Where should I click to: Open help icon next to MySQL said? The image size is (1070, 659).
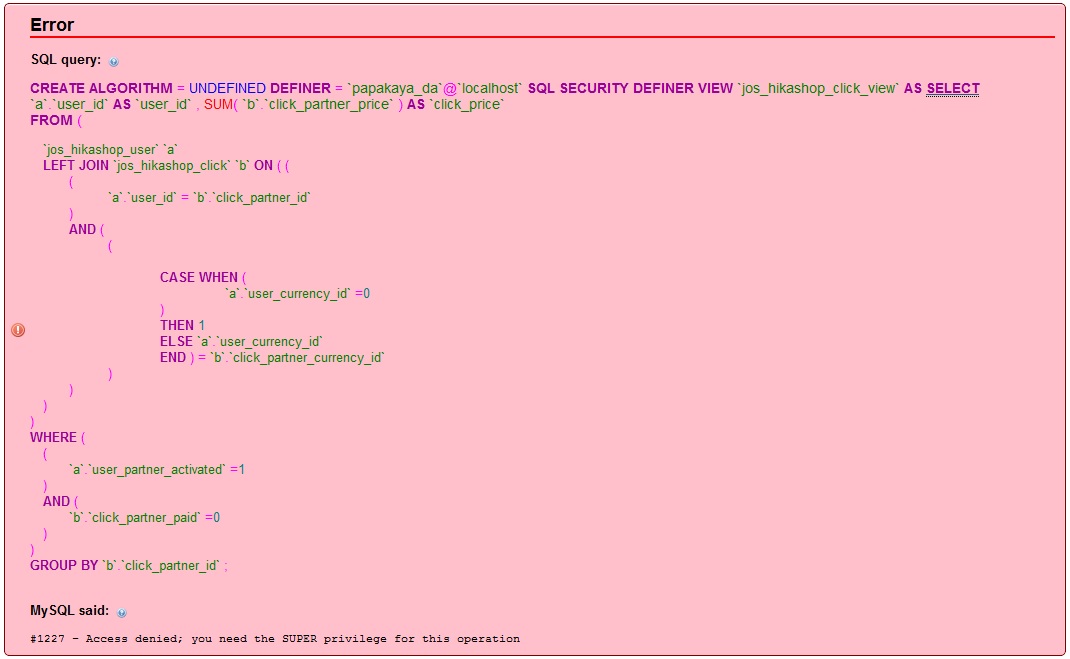coord(121,613)
